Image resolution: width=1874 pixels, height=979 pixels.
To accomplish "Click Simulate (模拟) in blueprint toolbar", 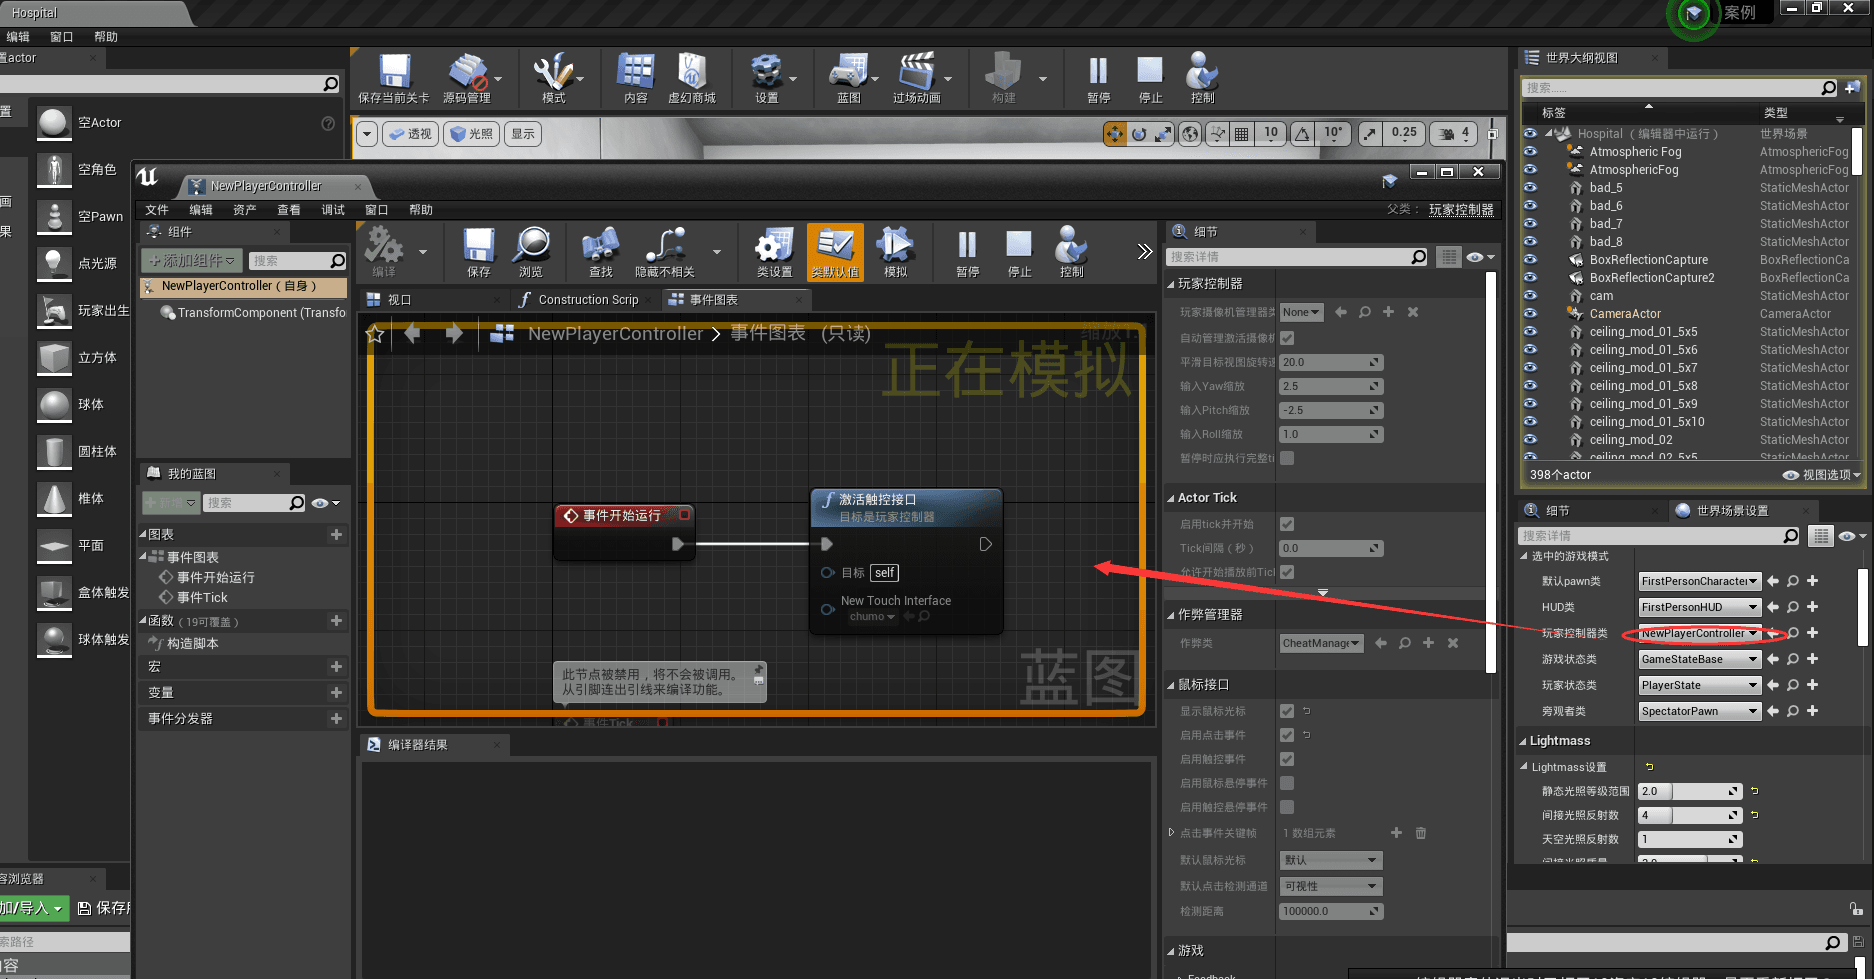I will tap(895, 252).
